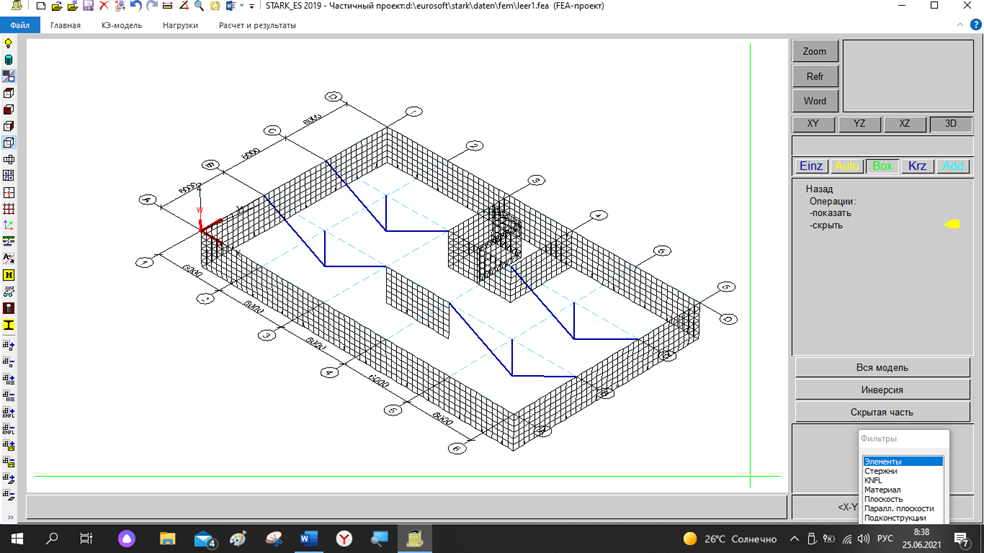Open the quick access toolbar customize arrow
Viewport: 984px width, 553px height.
(252, 6)
